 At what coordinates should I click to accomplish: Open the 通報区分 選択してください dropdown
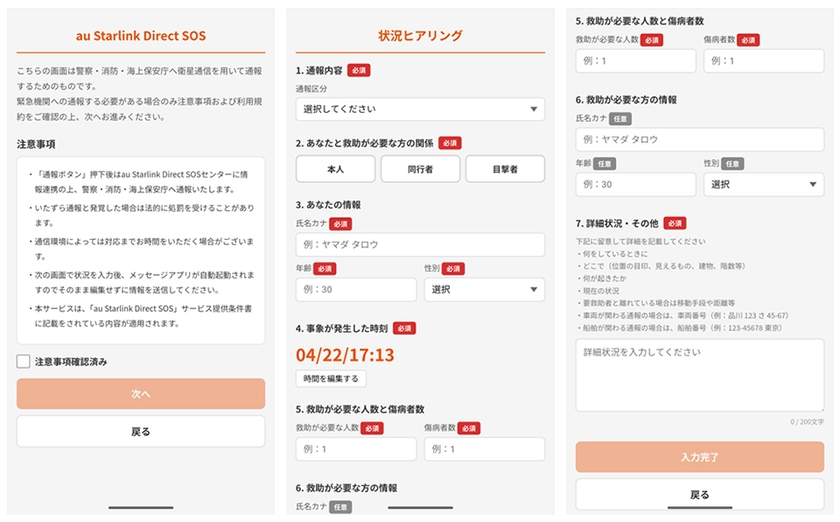tap(421, 109)
